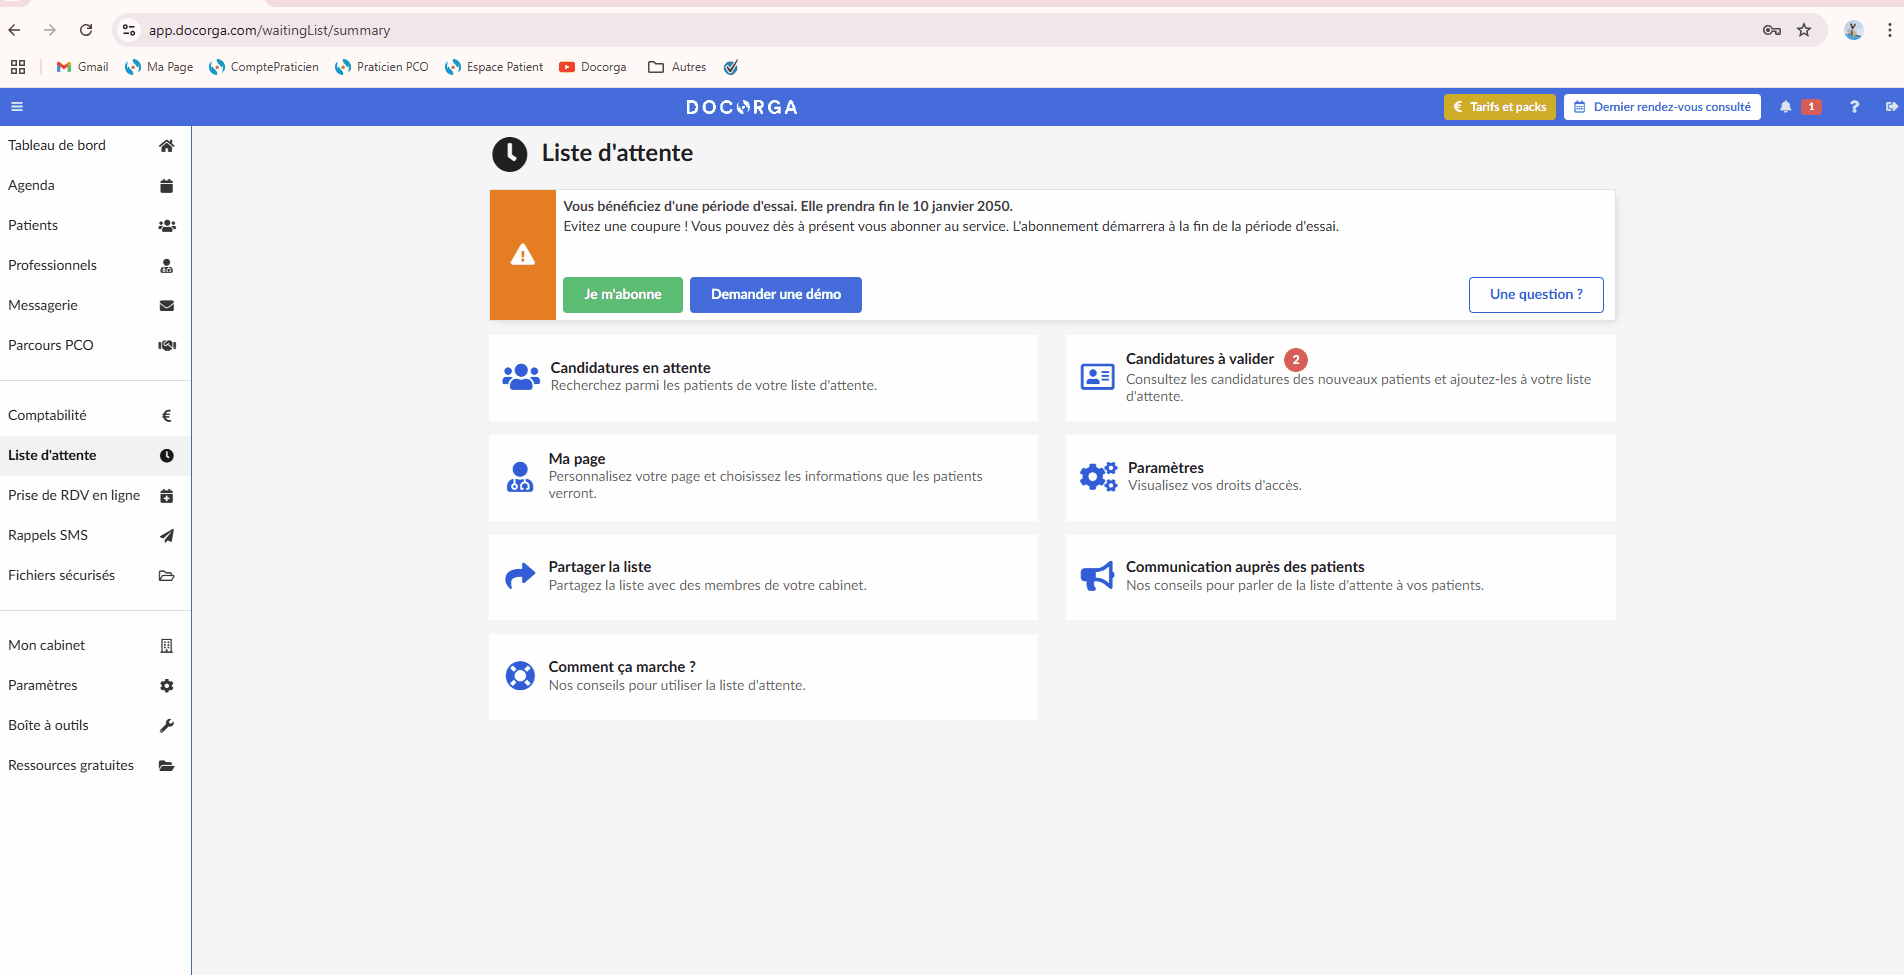The image size is (1904, 975).
Task: Click the help question mark icon
Action: [x=1854, y=107]
